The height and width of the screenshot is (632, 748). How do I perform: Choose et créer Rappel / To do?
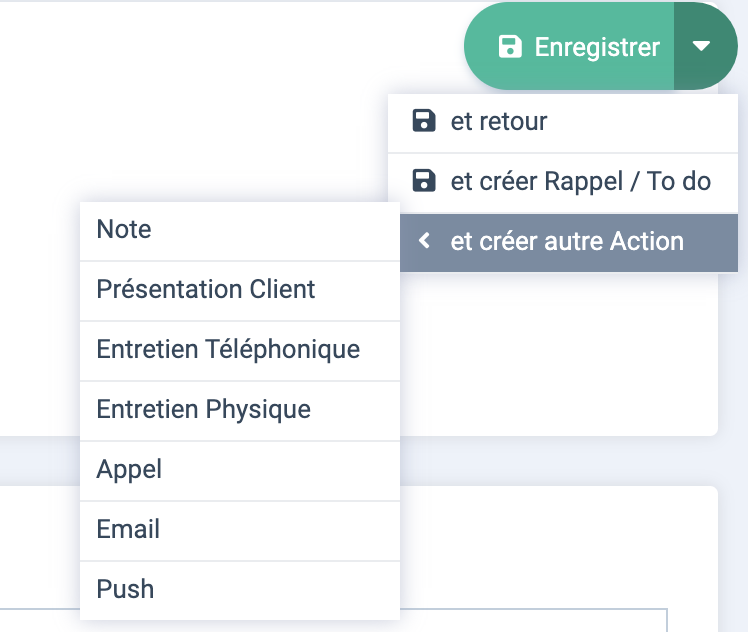563,183
